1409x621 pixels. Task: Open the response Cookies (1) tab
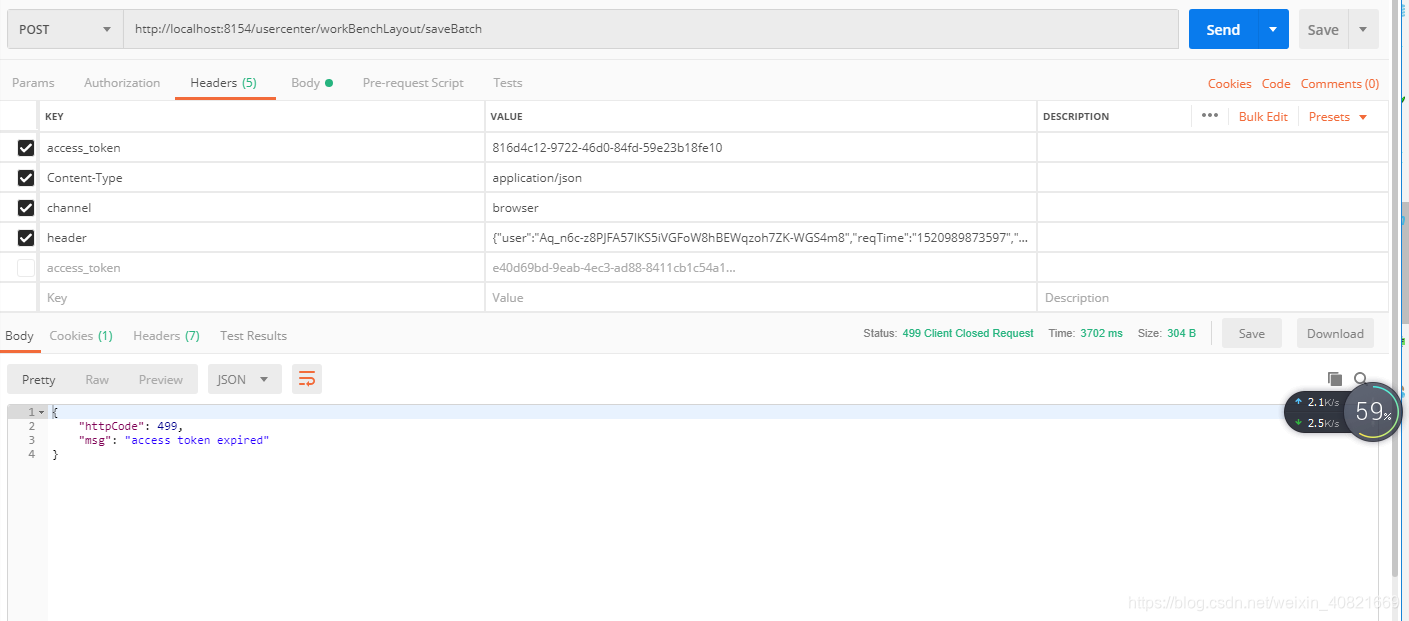(x=81, y=336)
